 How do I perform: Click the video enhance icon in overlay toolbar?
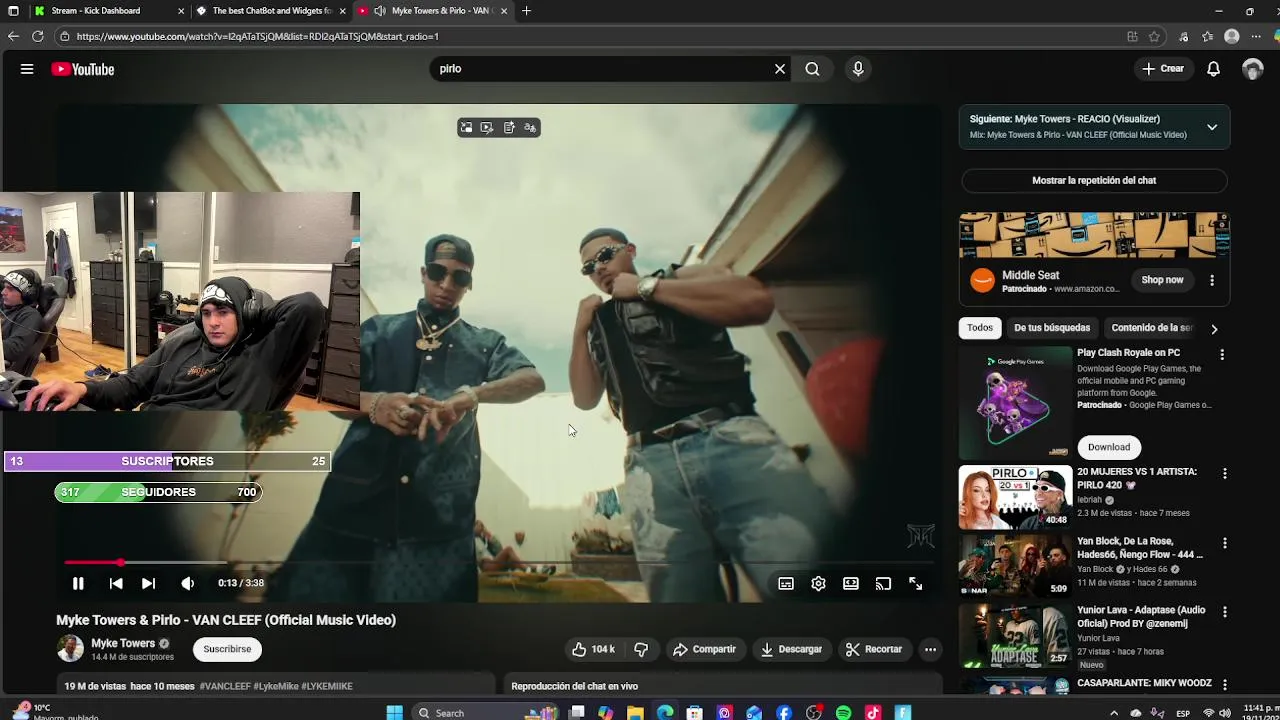(487, 127)
